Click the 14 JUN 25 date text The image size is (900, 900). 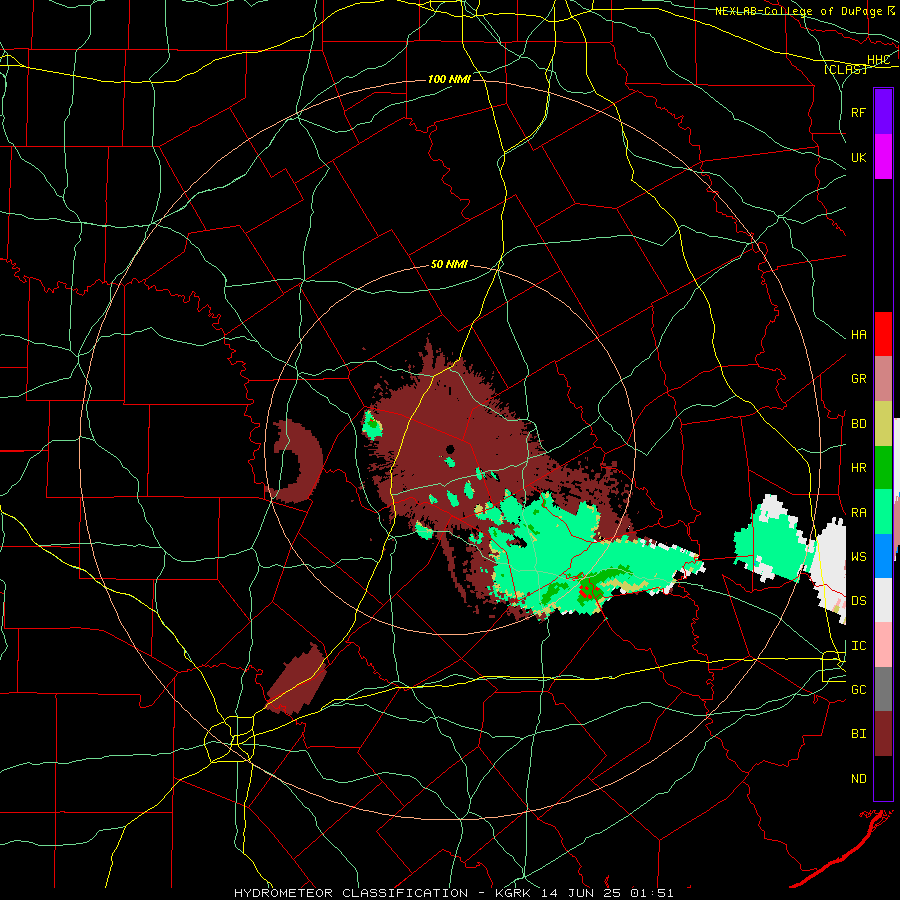[x=581, y=893]
